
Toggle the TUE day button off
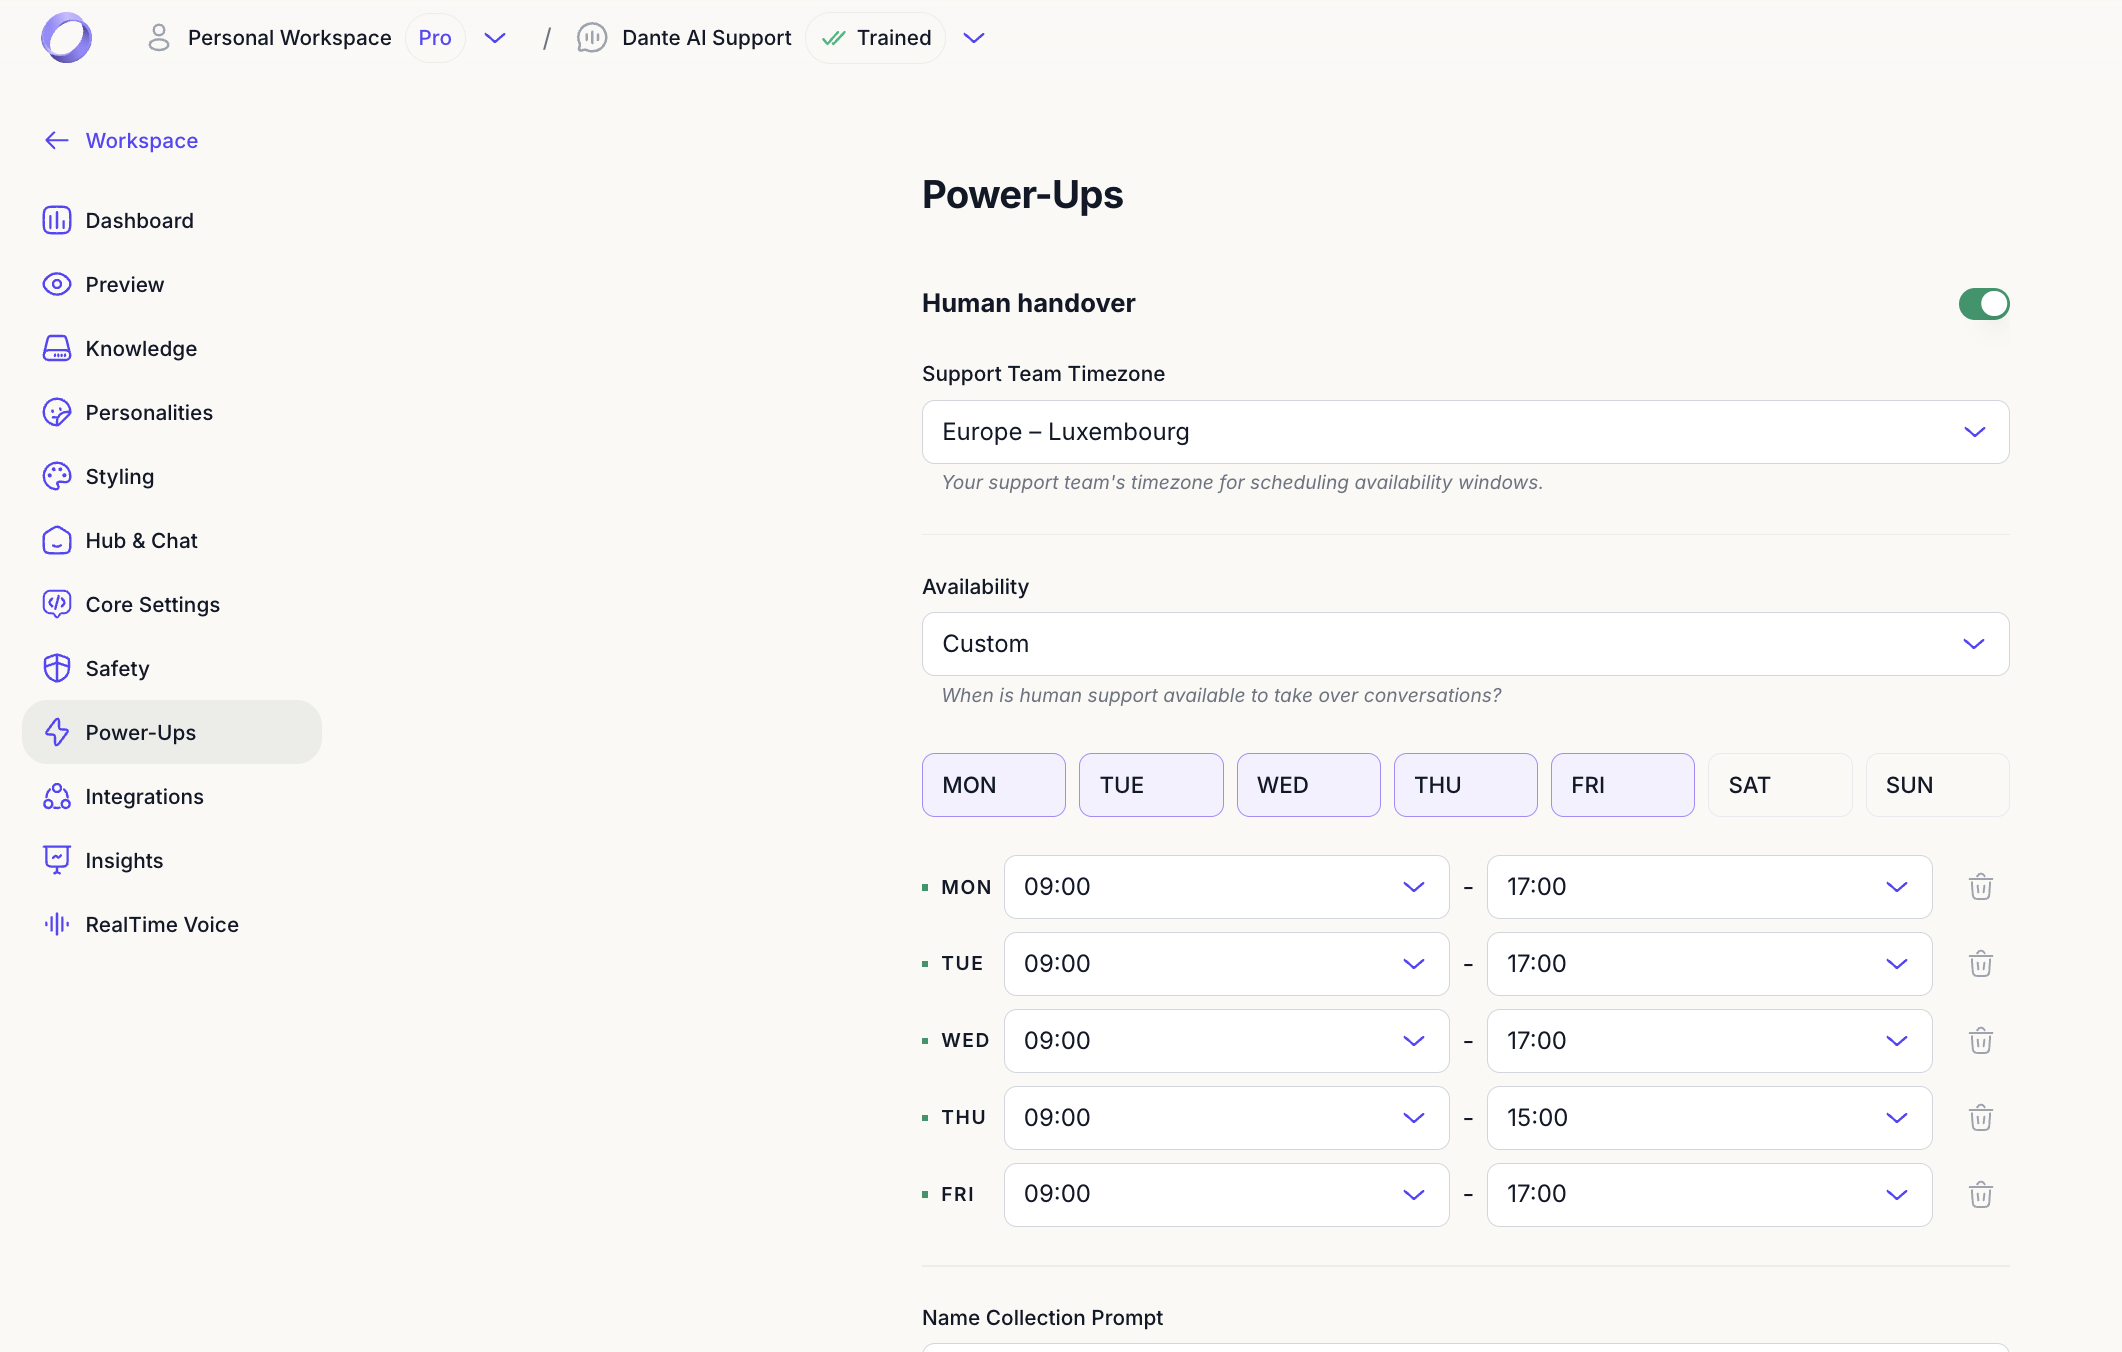pos(1151,785)
